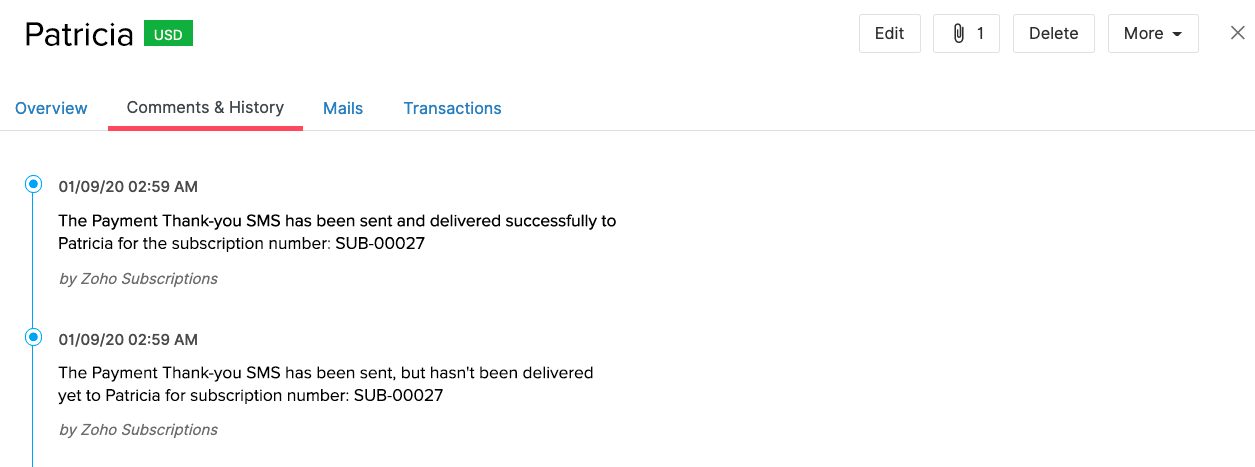Click 'by Zoho Subscriptions' under the second comment
Viewport: 1255px width, 467px height.
[138, 430]
